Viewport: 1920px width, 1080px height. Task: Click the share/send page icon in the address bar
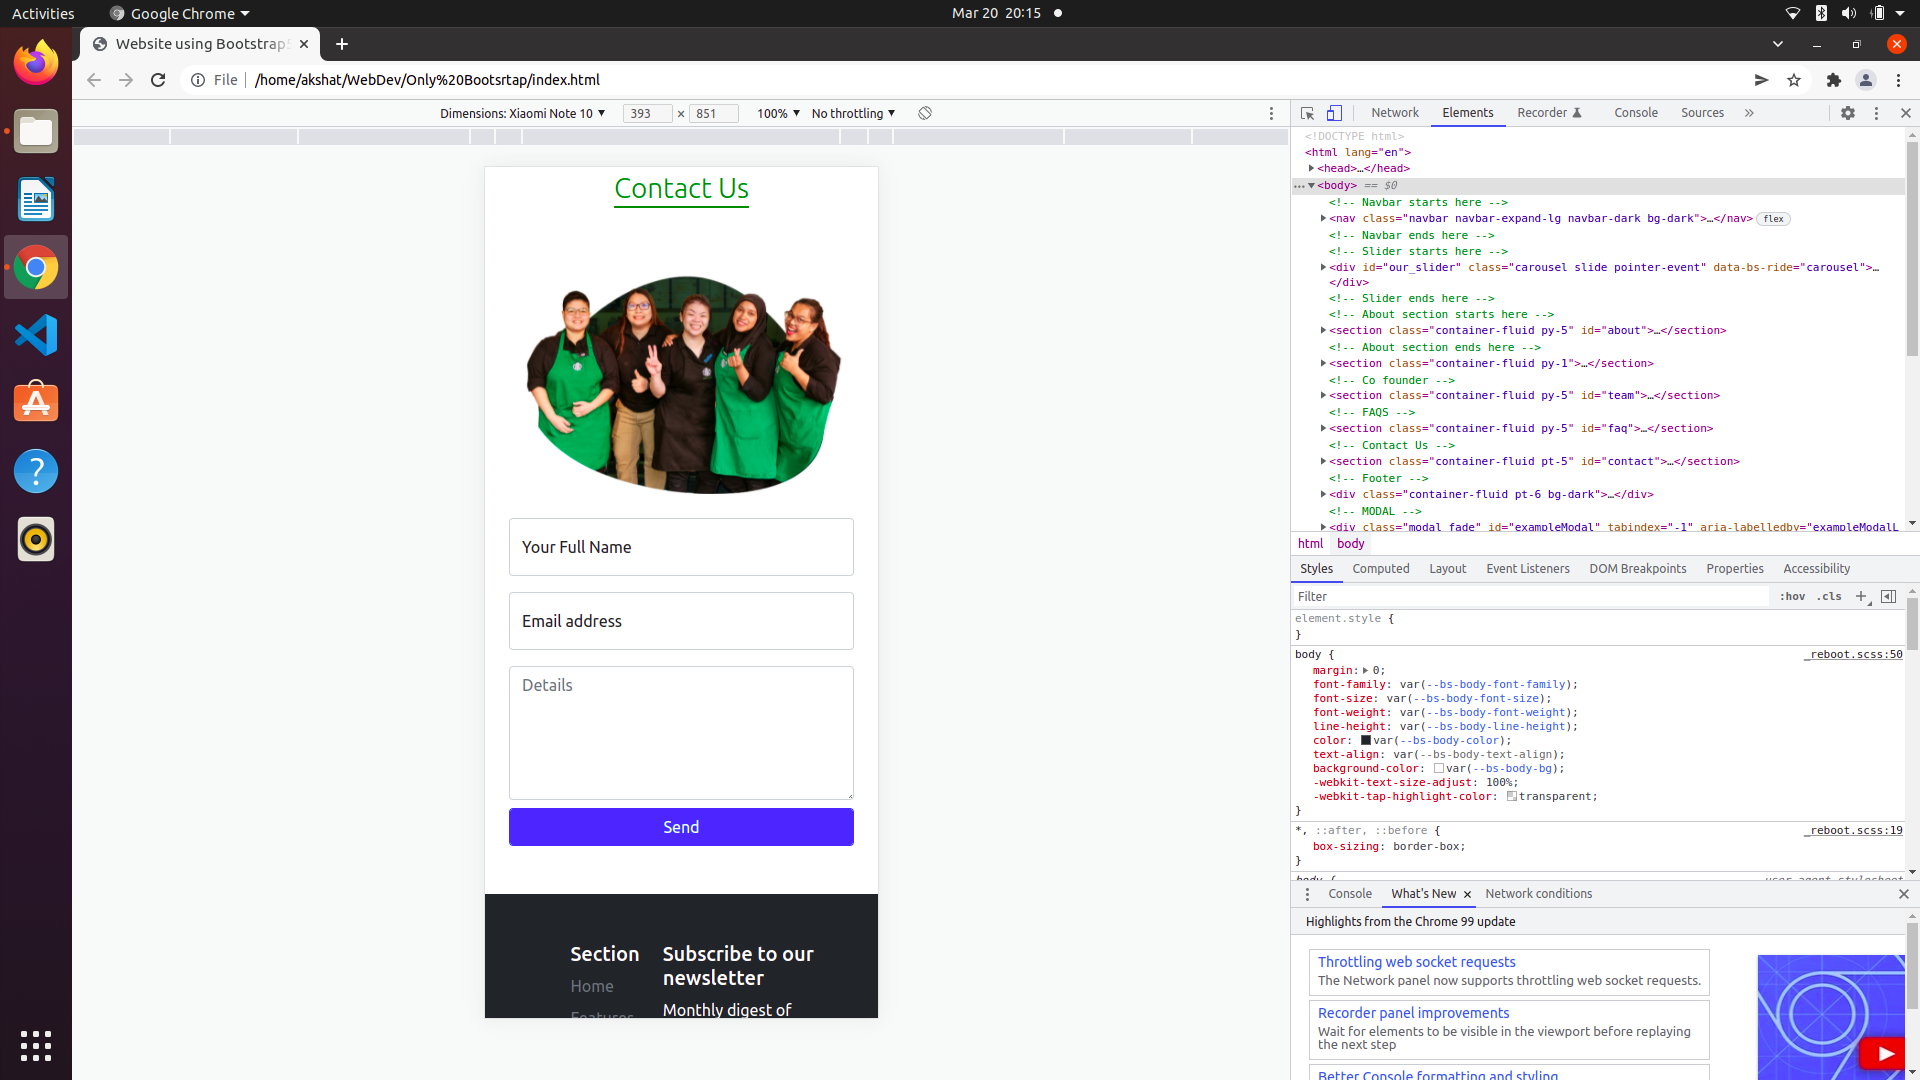[x=1762, y=80]
